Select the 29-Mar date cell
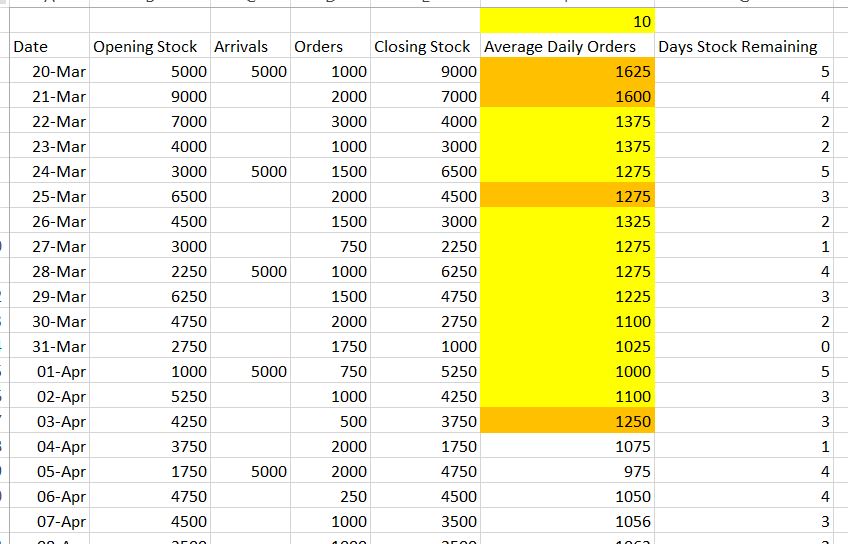The height and width of the screenshot is (544, 848). [x=49, y=296]
